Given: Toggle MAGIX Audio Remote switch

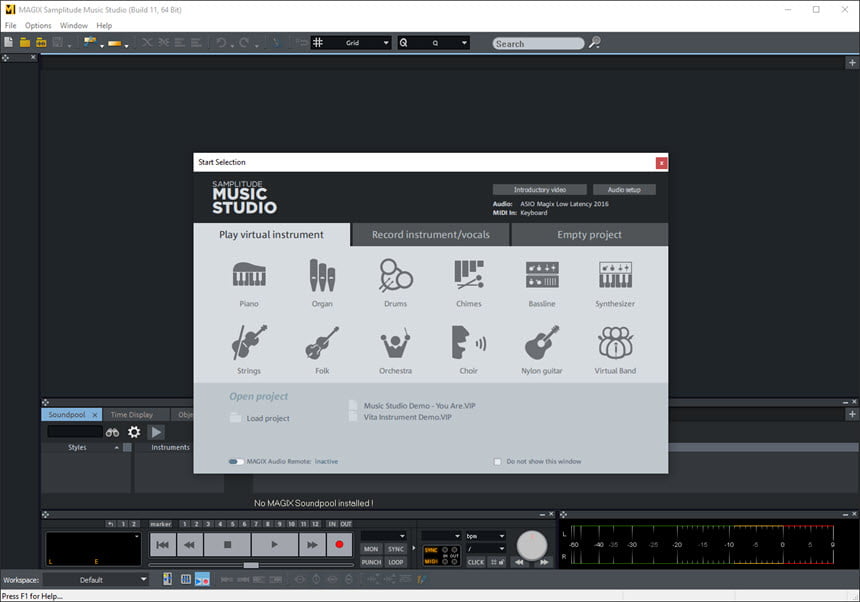Looking at the screenshot, I should (236, 462).
